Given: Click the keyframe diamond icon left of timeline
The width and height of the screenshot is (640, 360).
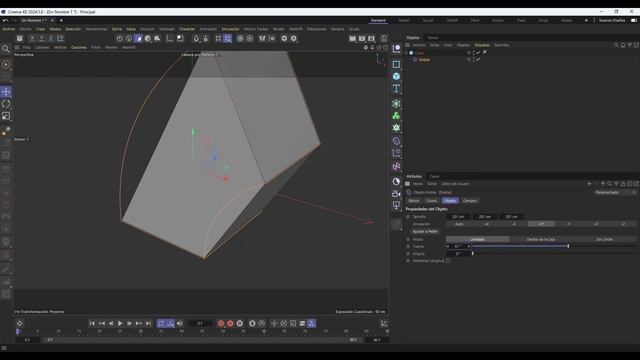Looking at the screenshot, I should click(20, 323).
